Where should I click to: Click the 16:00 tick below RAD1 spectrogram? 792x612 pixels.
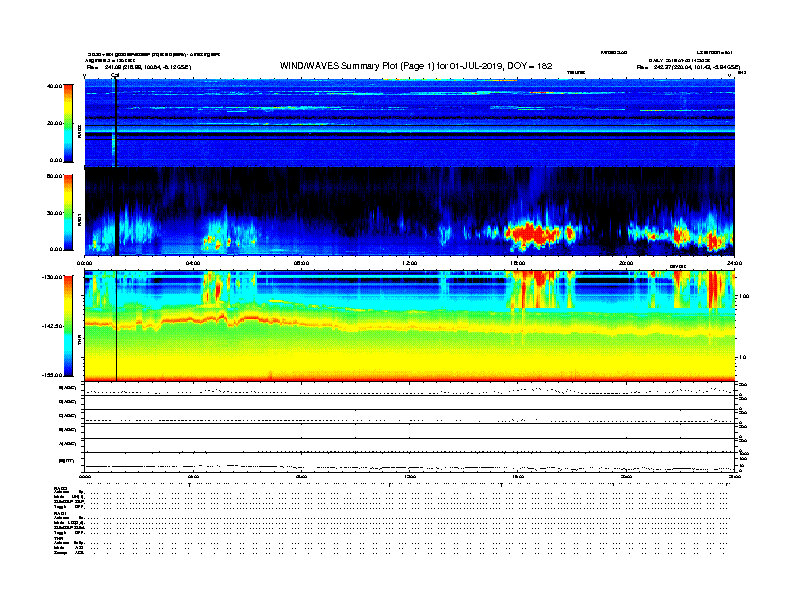coord(518,263)
